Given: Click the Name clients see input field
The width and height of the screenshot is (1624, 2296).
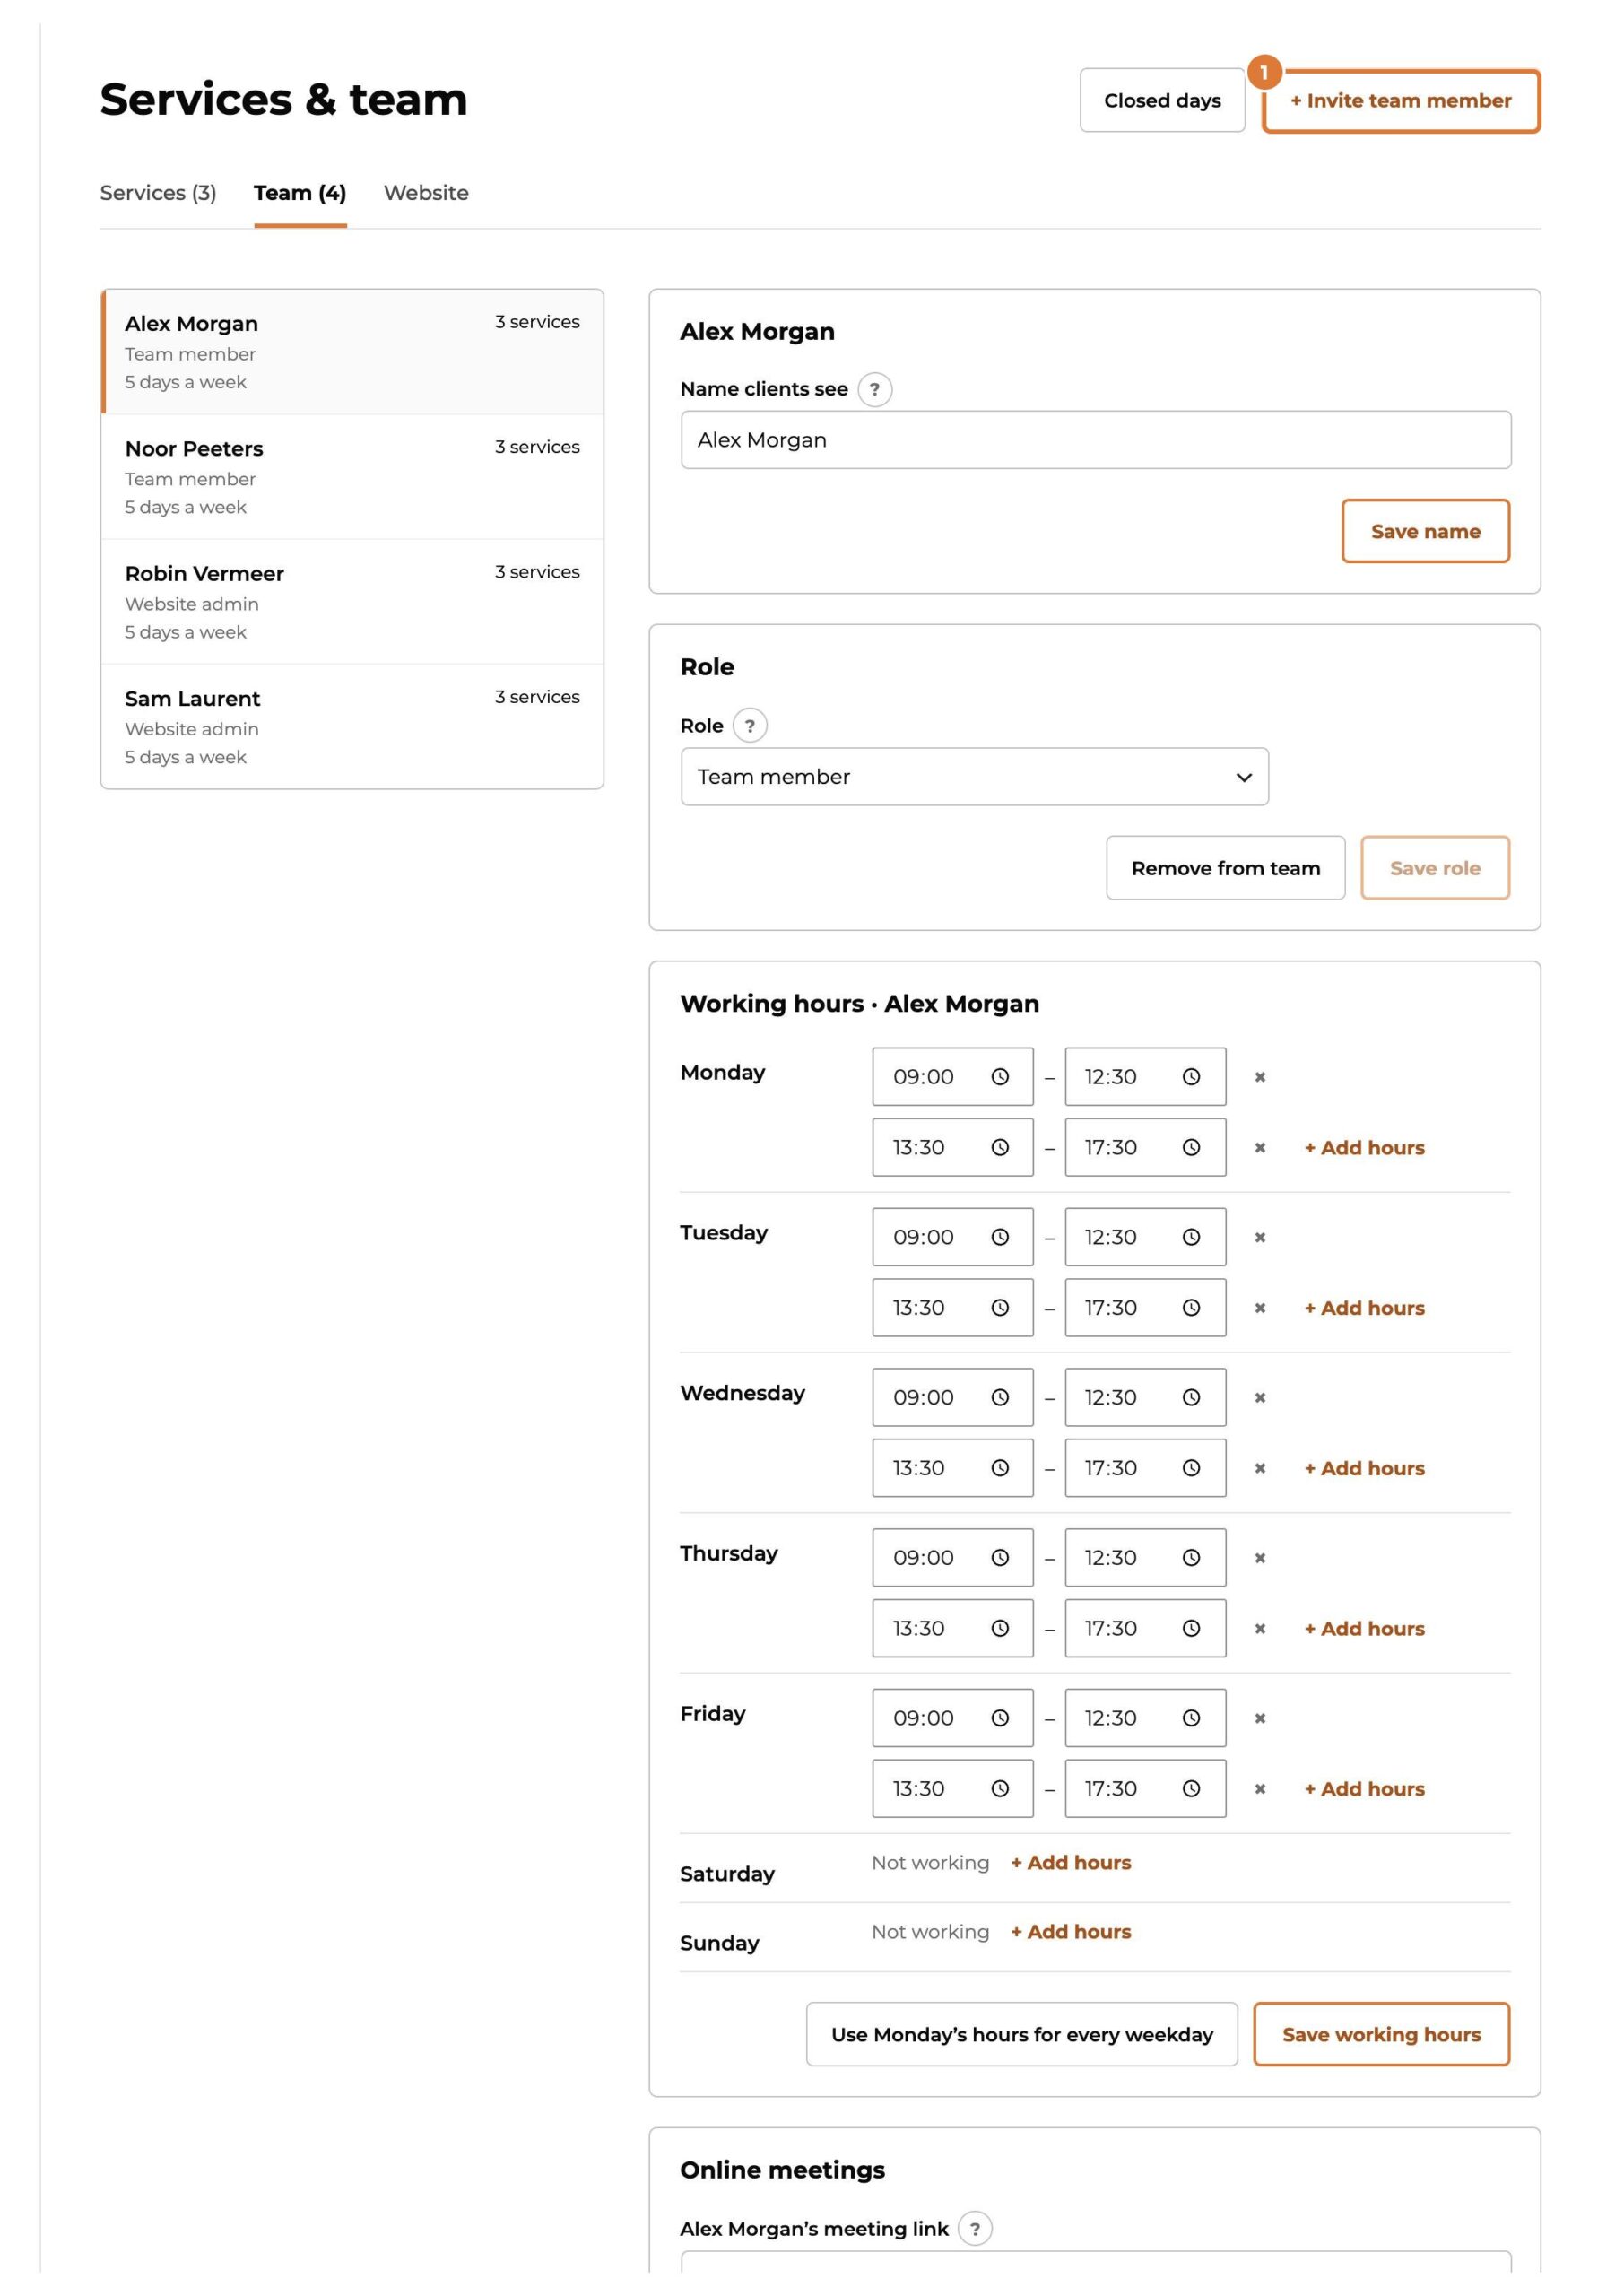Looking at the screenshot, I should pos(1096,440).
